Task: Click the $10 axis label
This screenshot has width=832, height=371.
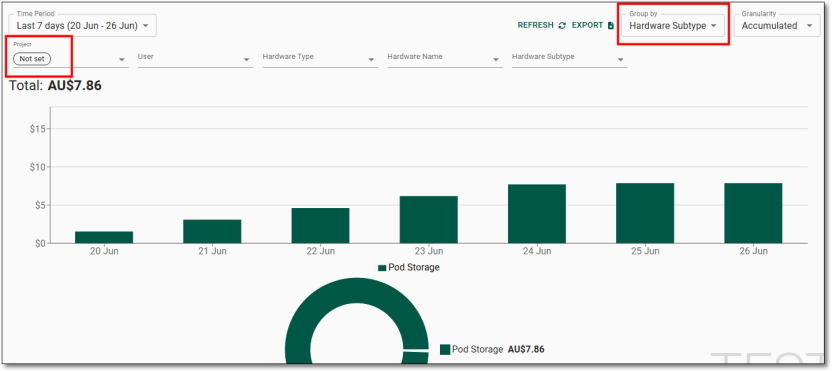Action: (39, 167)
